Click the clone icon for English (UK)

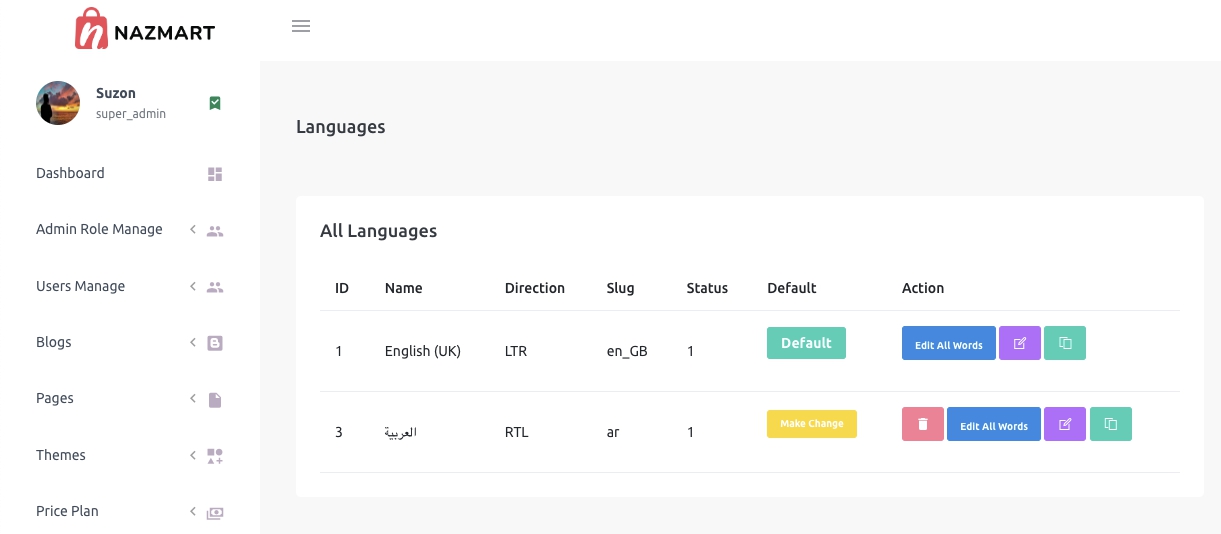1065,344
